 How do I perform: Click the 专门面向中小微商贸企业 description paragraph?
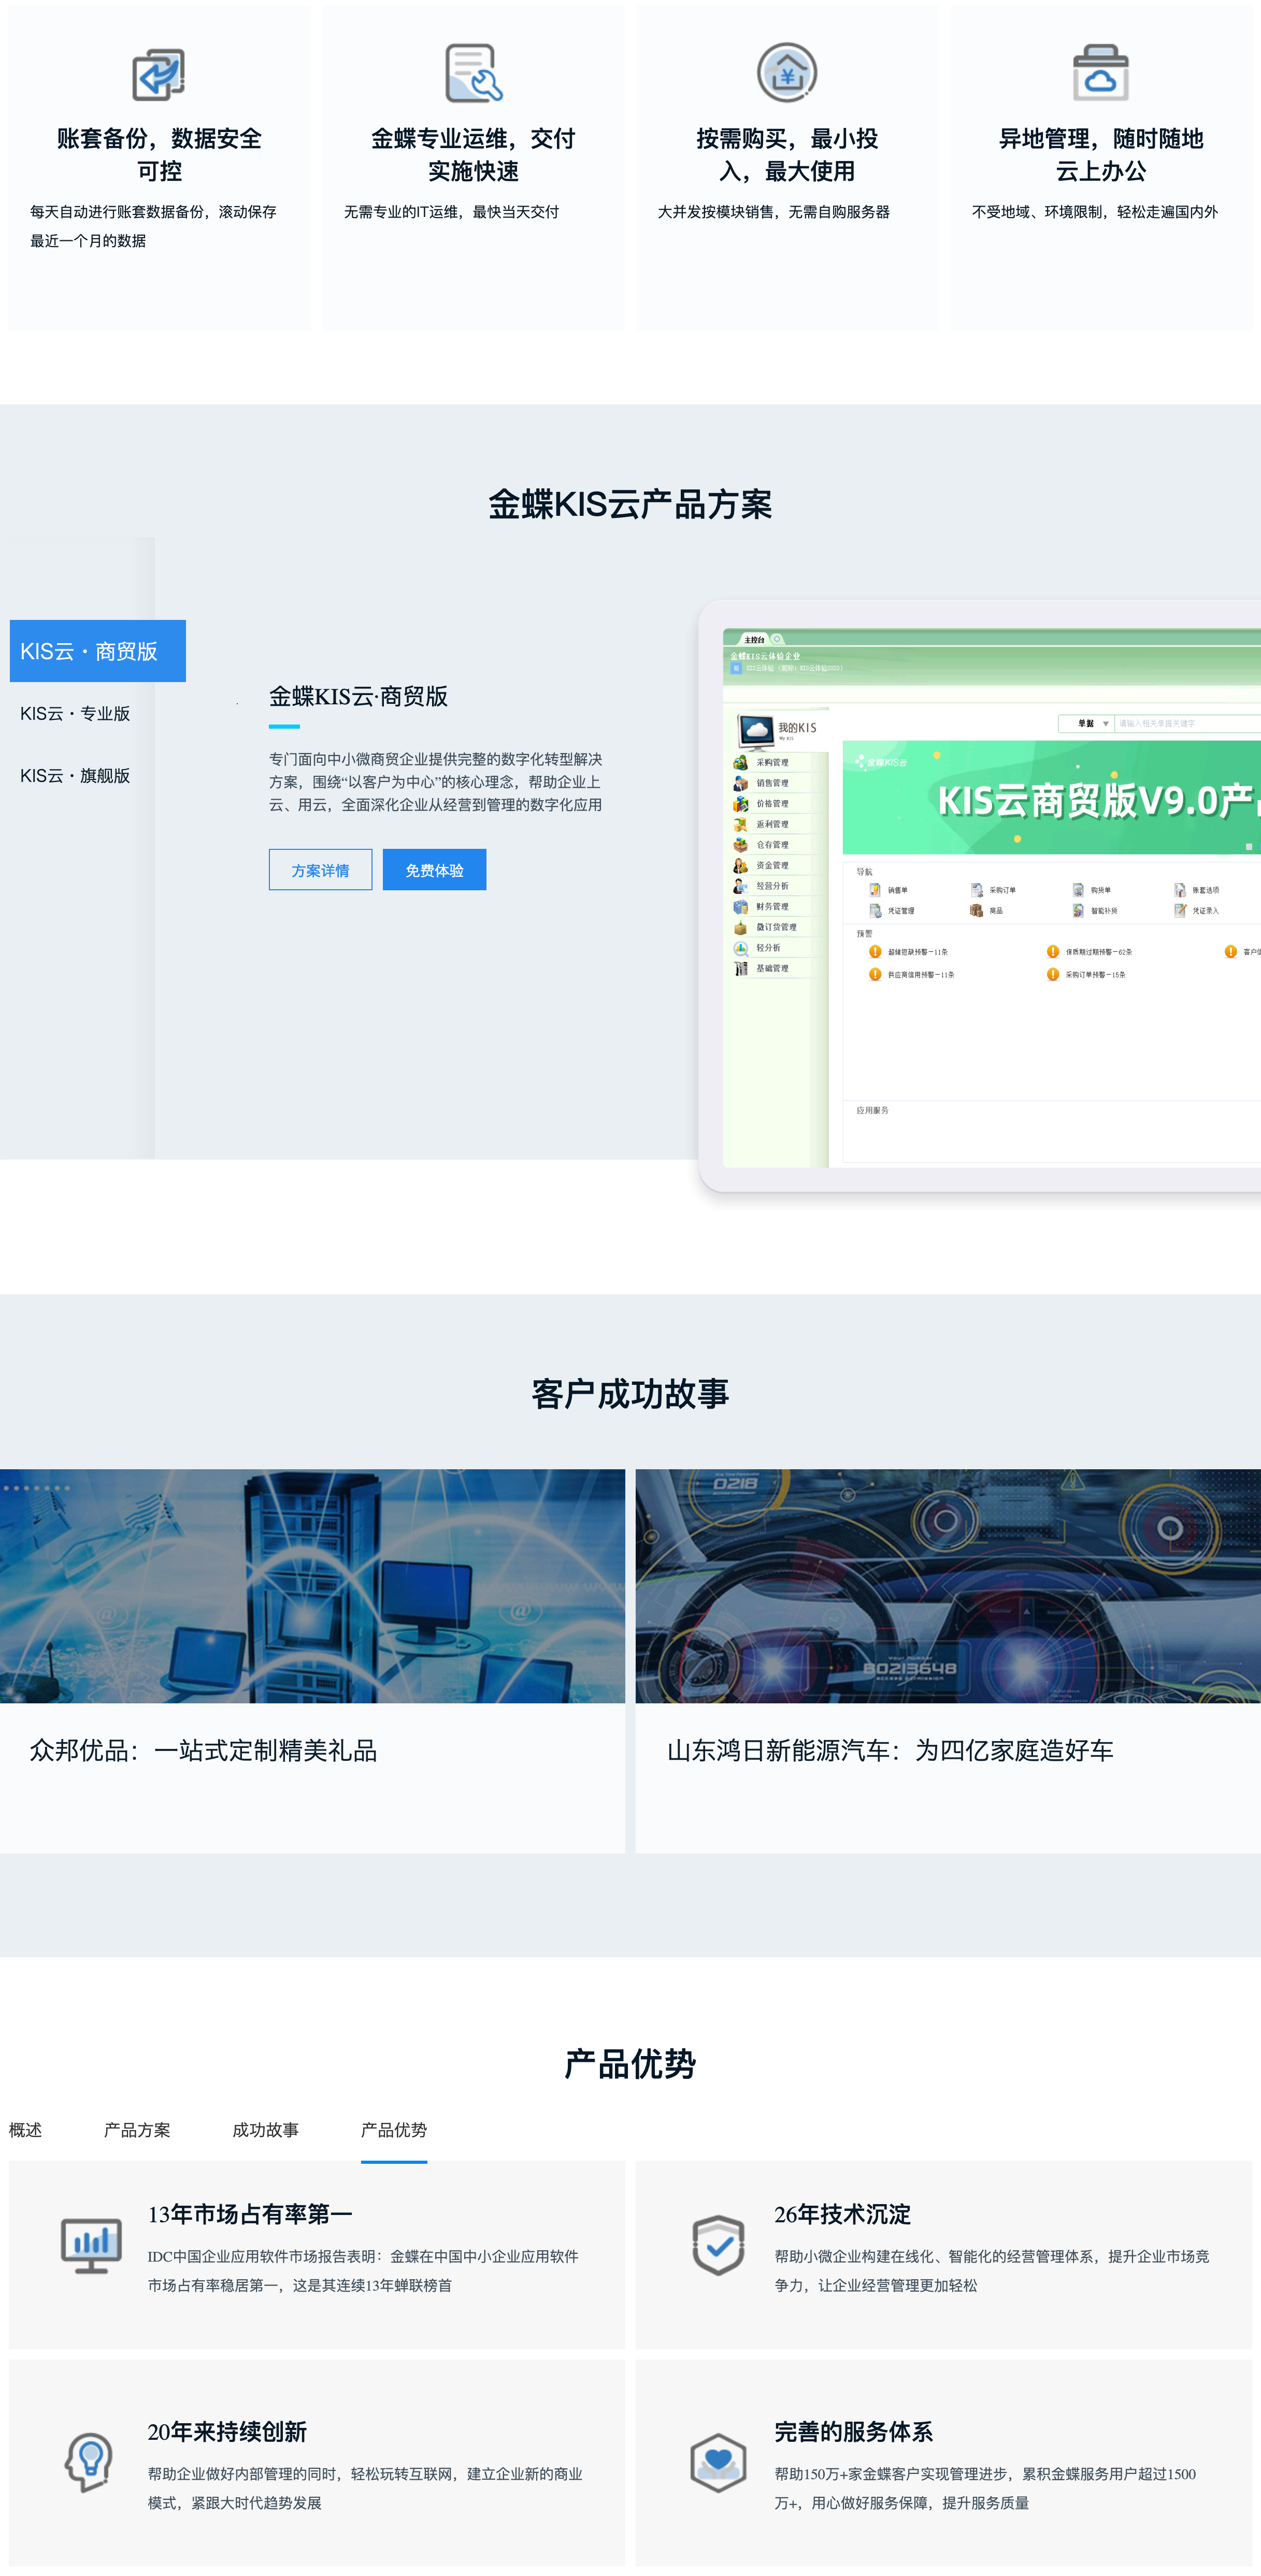(435, 782)
